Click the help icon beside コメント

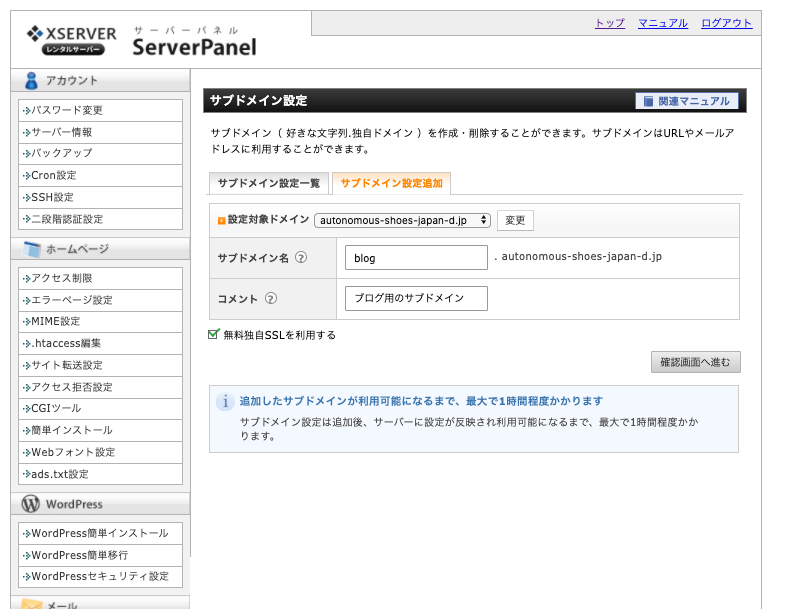click(x=271, y=298)
